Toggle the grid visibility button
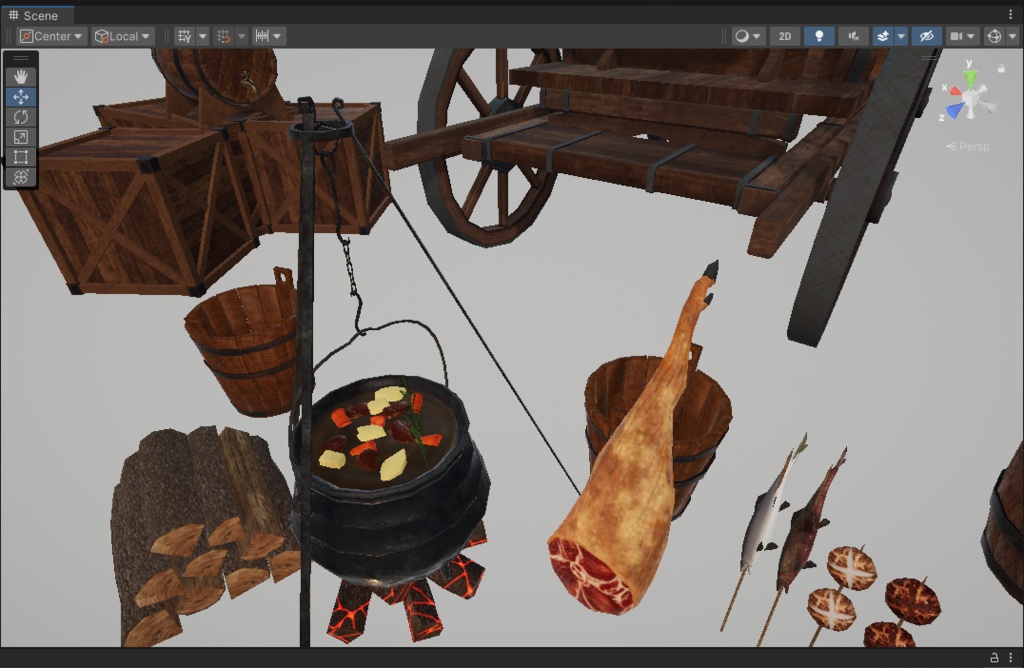The height and width of the screenshot is (668, 1024). coord(185,37)
